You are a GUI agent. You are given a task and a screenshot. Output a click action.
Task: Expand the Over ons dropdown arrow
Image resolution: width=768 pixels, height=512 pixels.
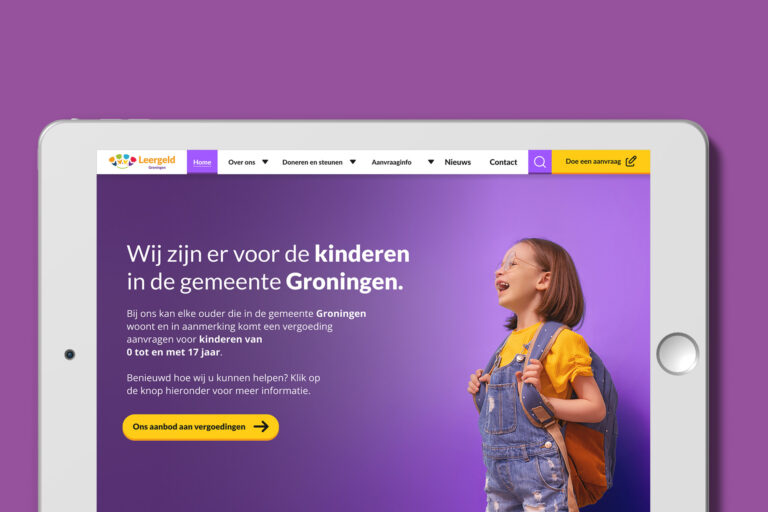265,162
